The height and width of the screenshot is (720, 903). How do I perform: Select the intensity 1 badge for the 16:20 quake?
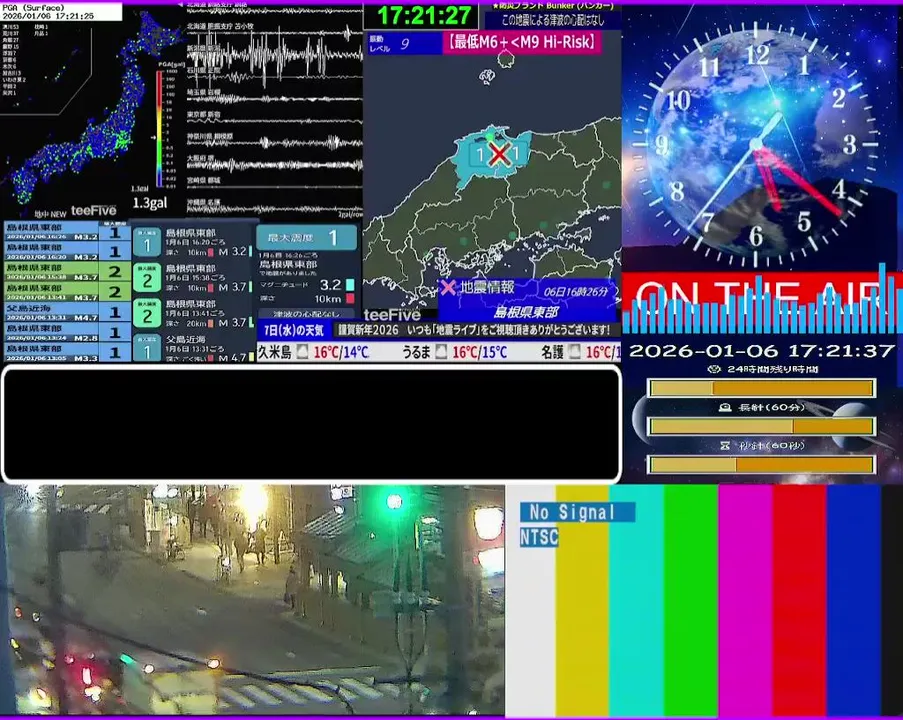pos(147,242)
